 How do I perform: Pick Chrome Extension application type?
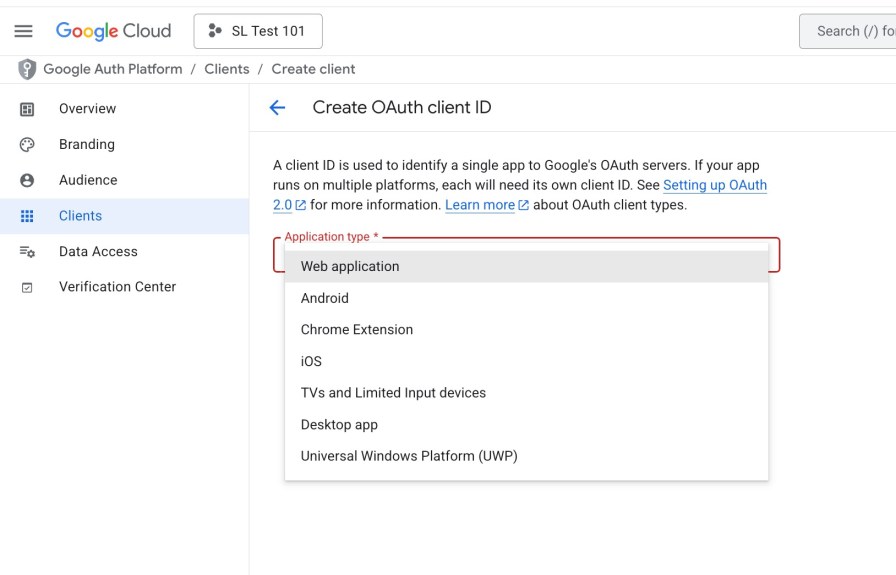(357, 329)
